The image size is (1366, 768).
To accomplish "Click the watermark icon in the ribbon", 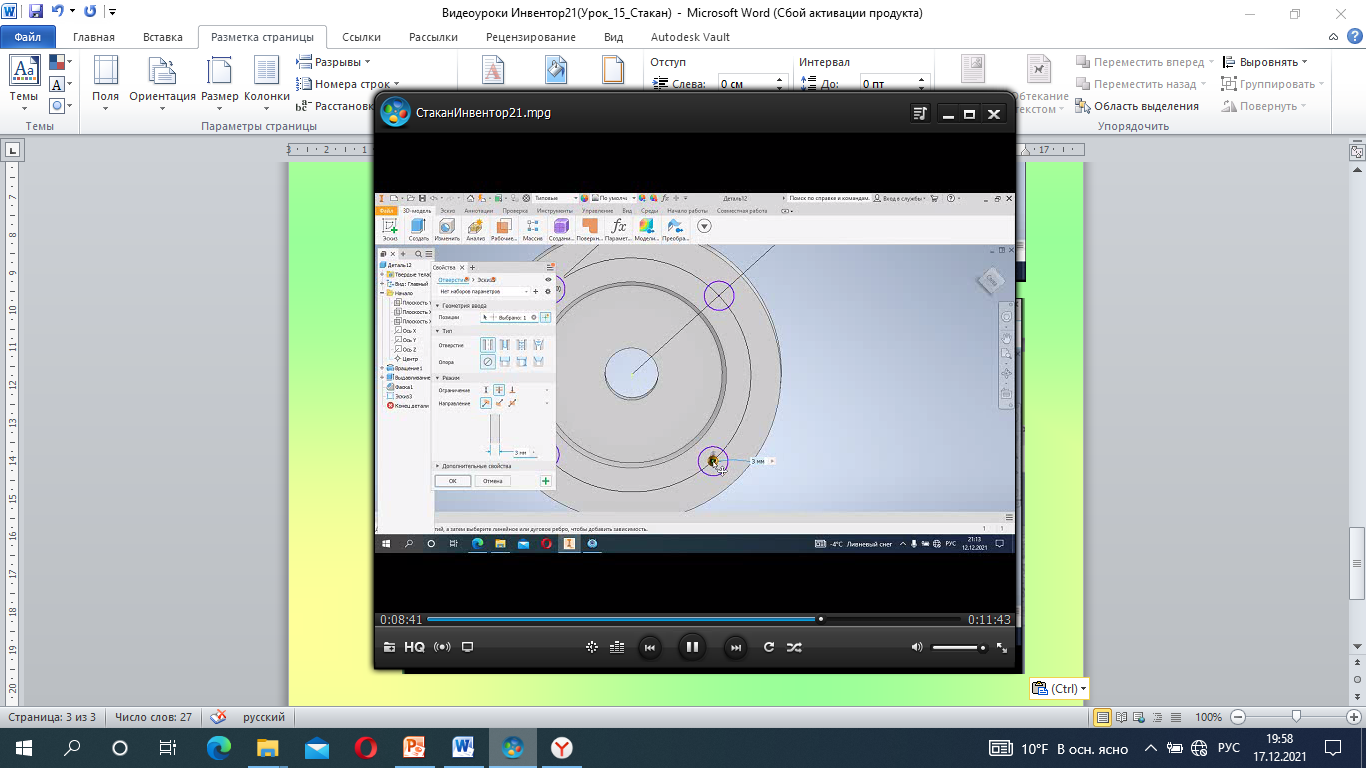I will tap(494, 71).
